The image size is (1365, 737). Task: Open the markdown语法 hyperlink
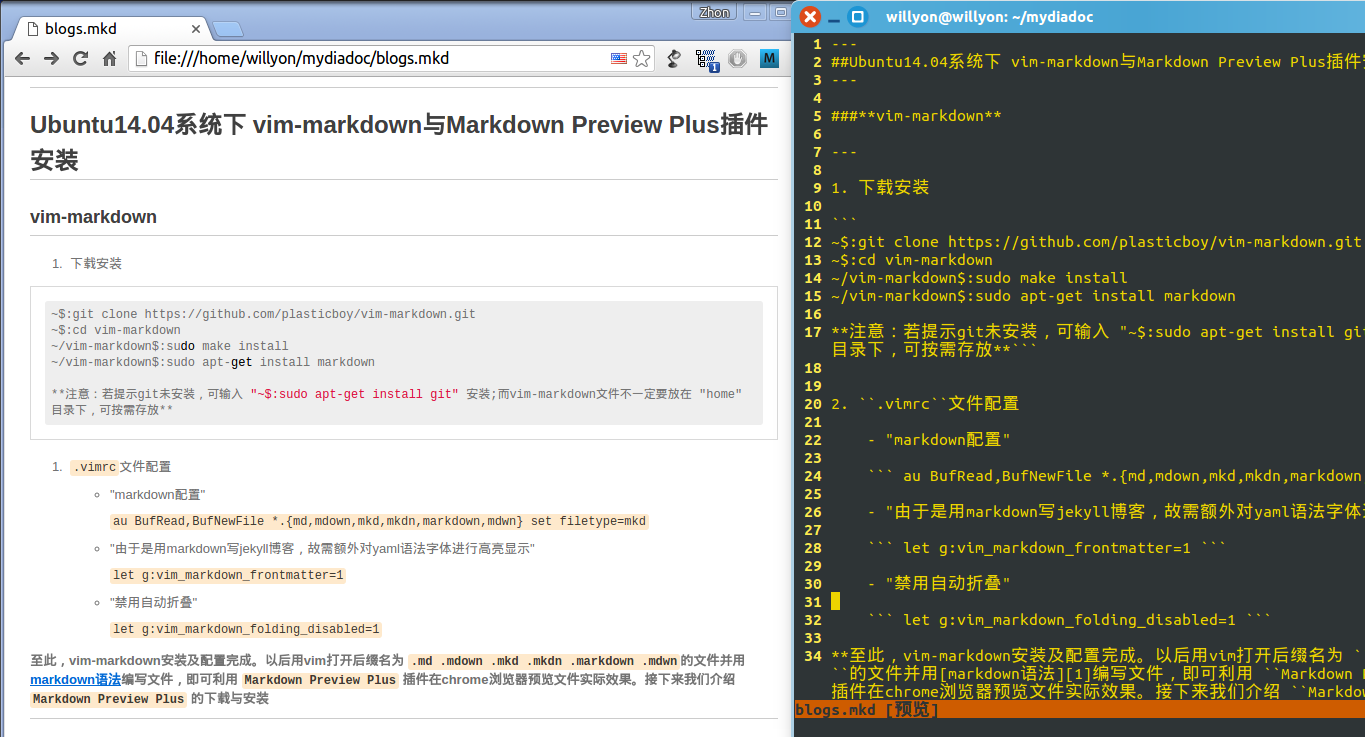[75, 679]
